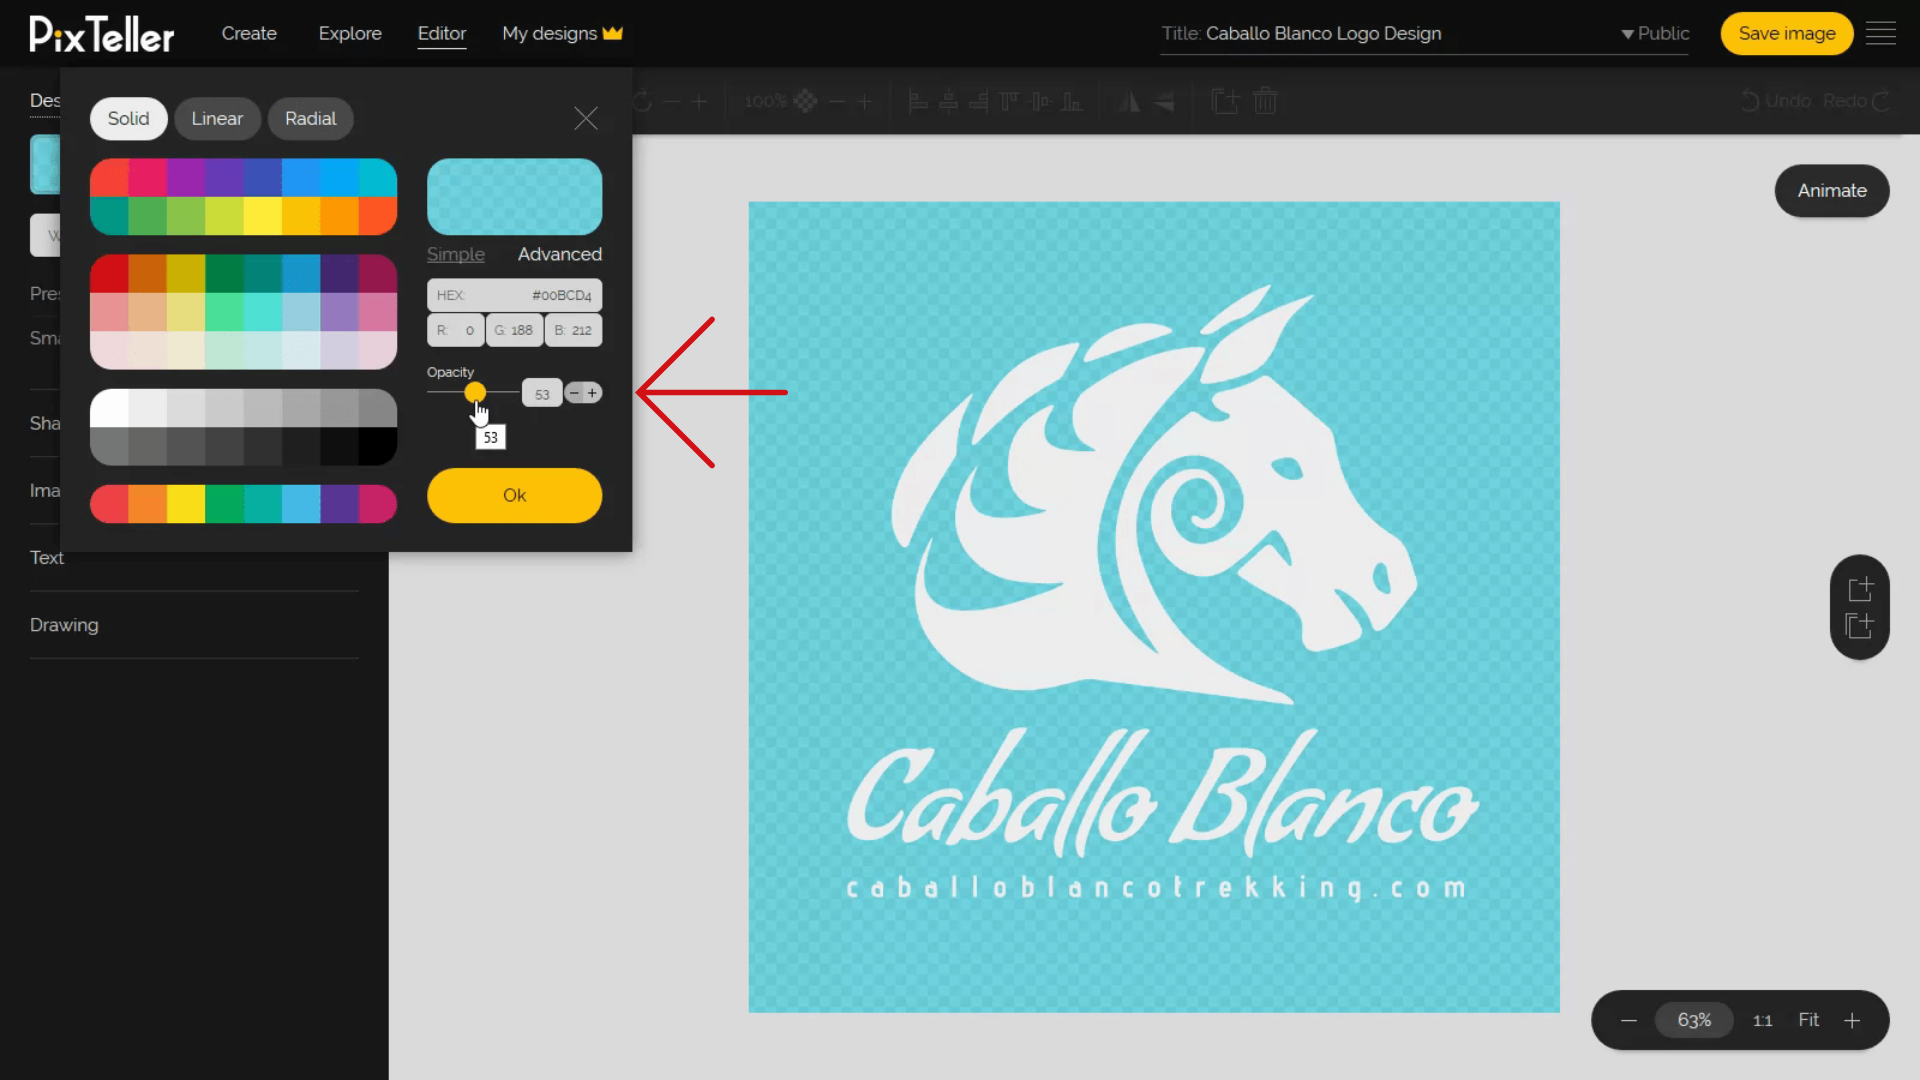This screenshot has width=1920, height=1080.
Task: Duplicate layer icon in toolbar
Action: pyautogui.click(x=1225, y=101)
